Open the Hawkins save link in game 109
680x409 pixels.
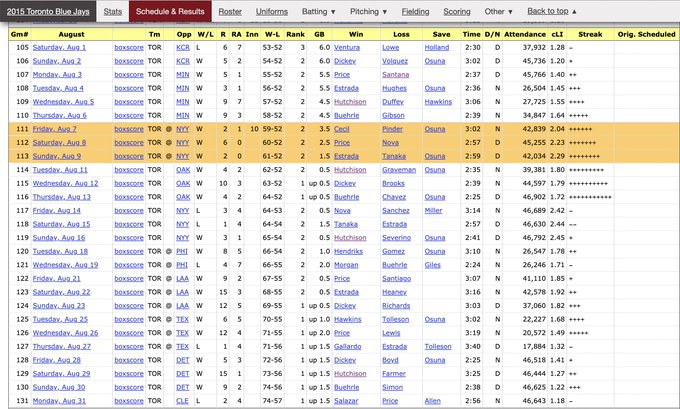coord(438,102)
